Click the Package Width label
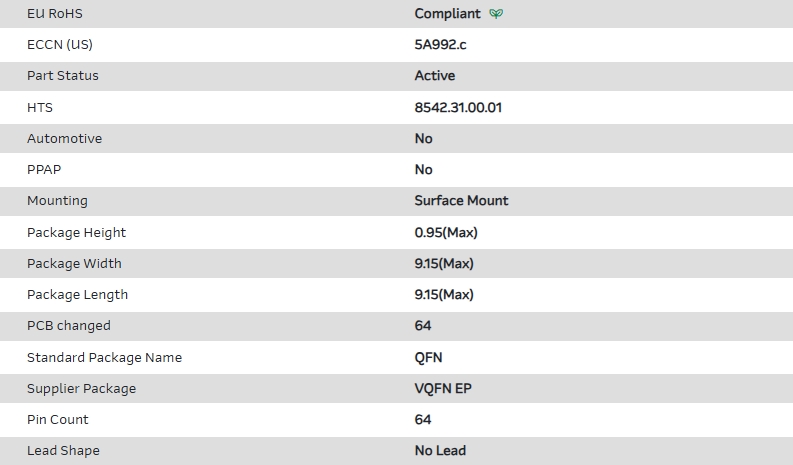 click(x=74, y=264)
